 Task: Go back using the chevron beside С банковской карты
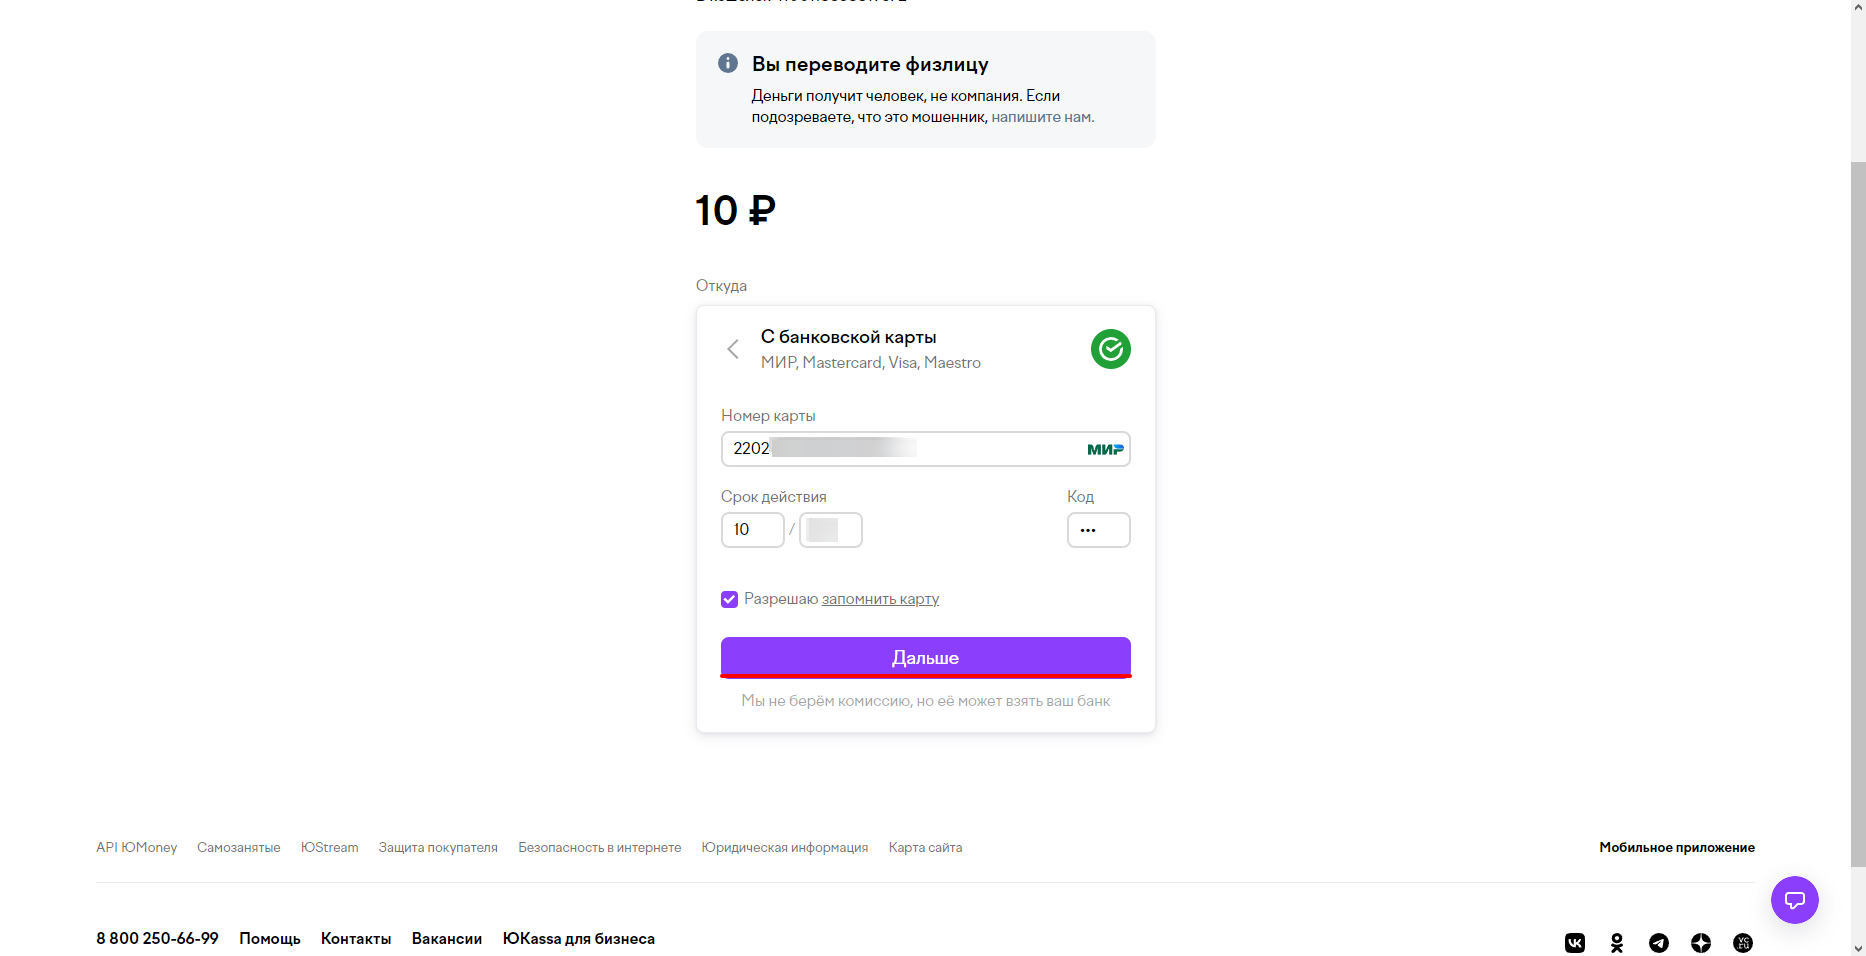[x=733, y=349]
